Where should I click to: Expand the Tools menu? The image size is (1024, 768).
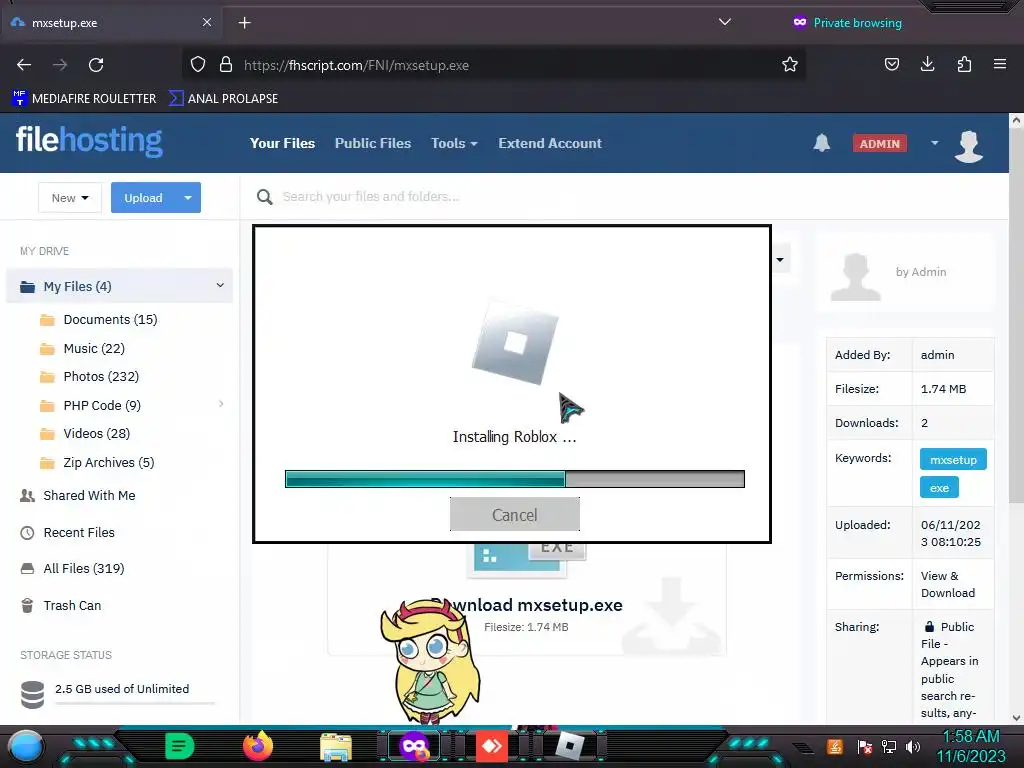pos(454,143)
